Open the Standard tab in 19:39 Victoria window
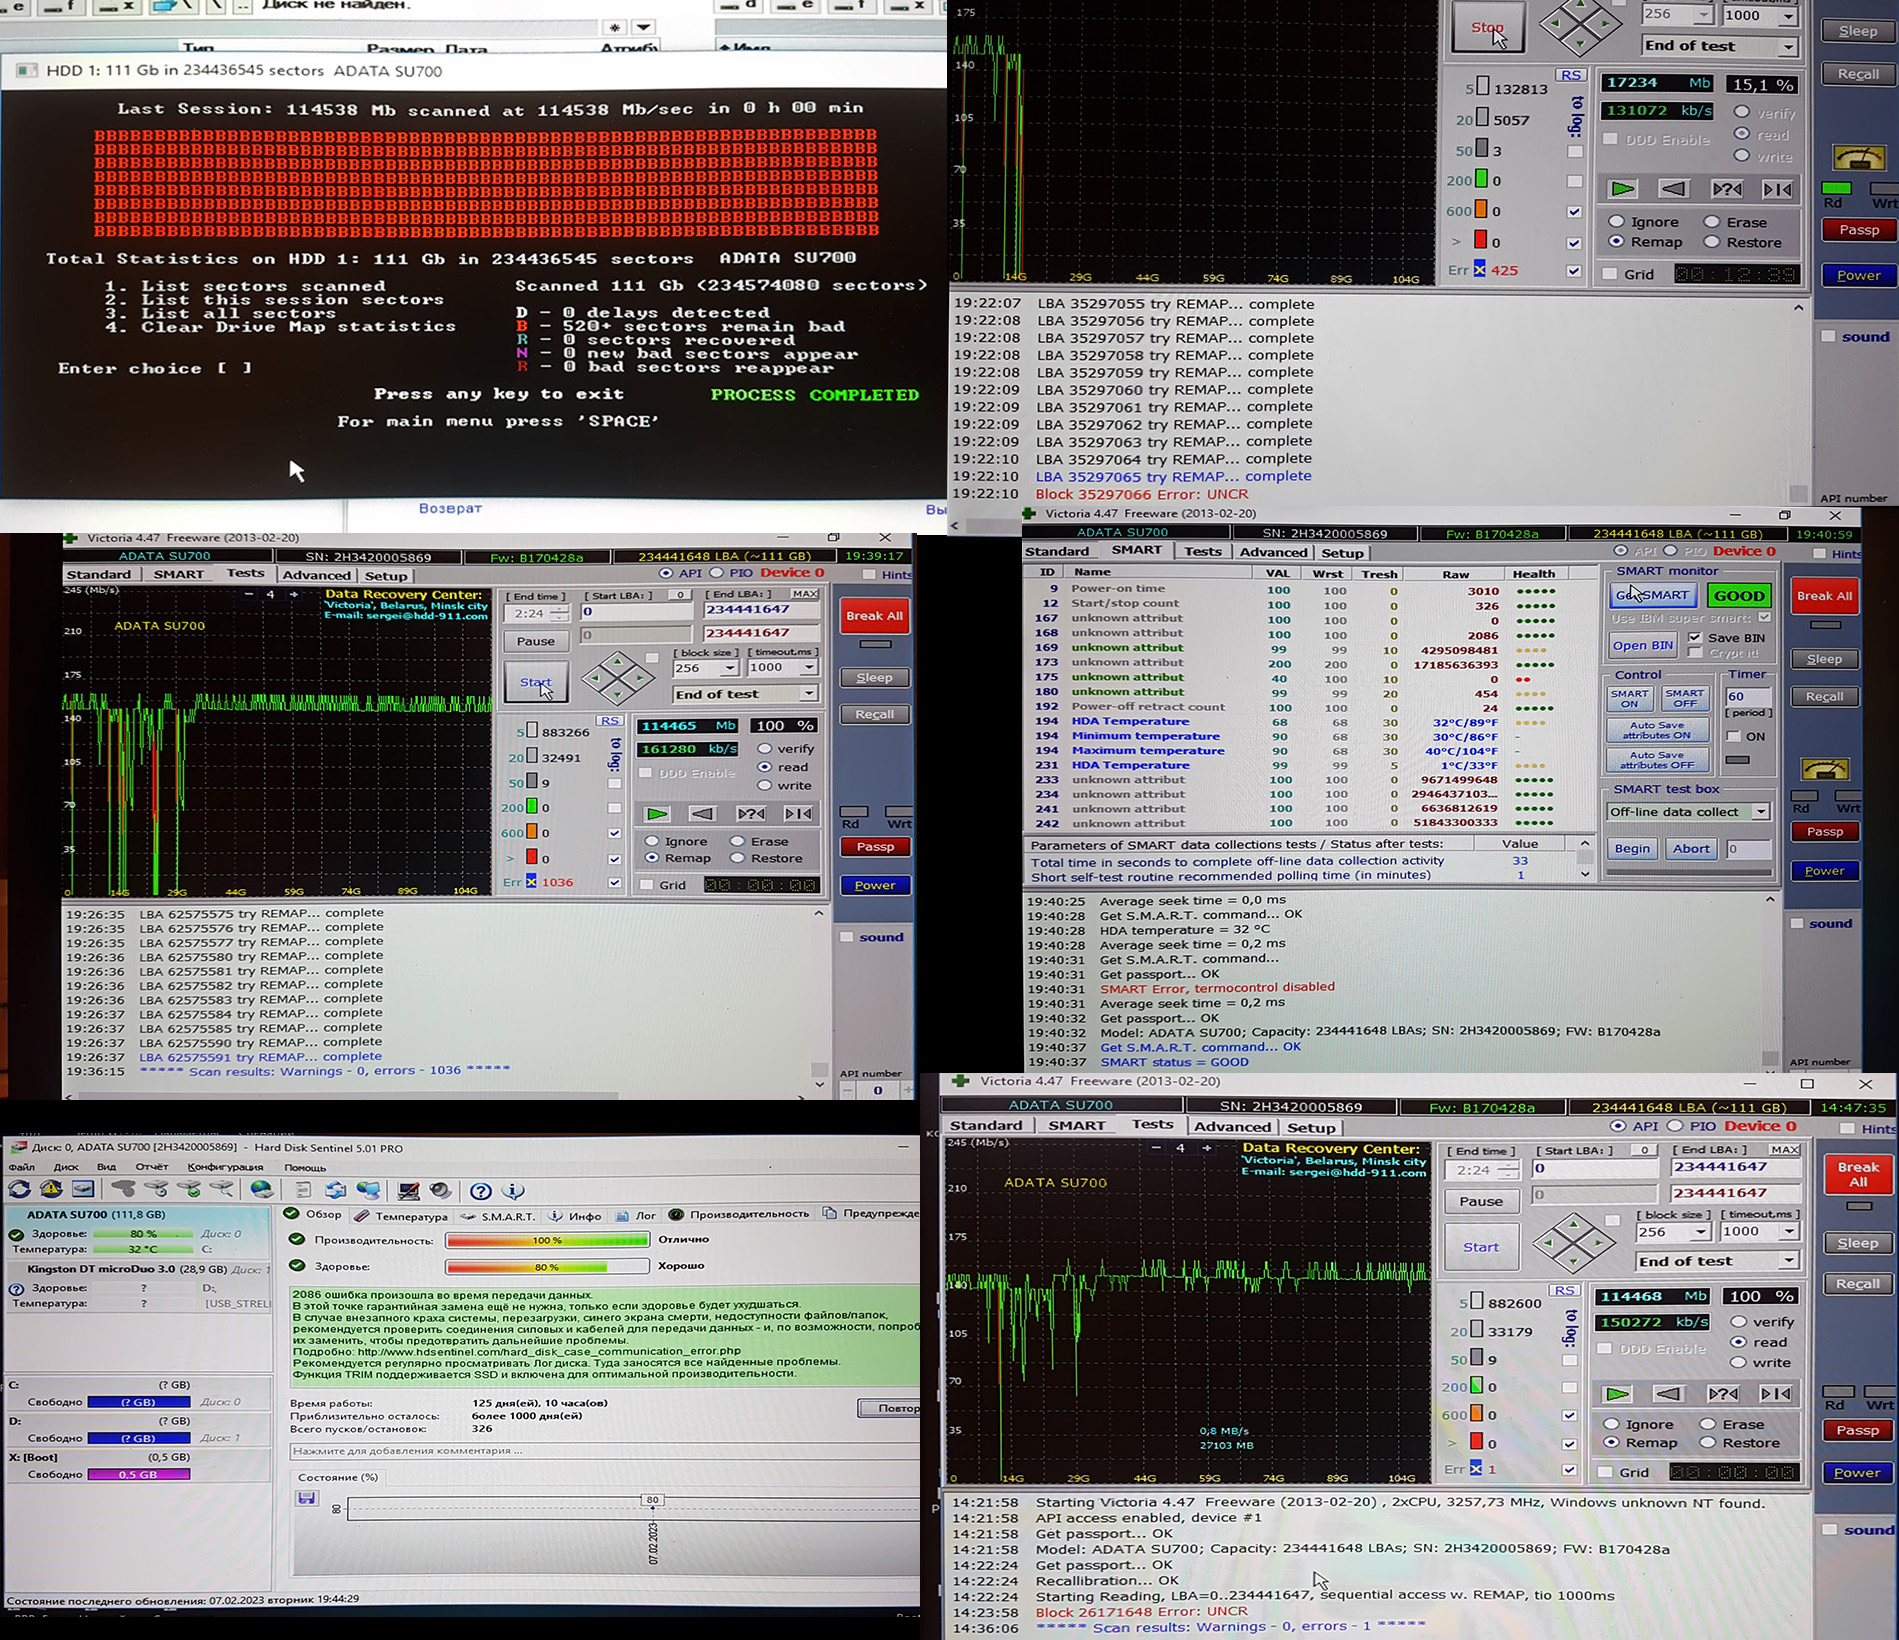 98,574
